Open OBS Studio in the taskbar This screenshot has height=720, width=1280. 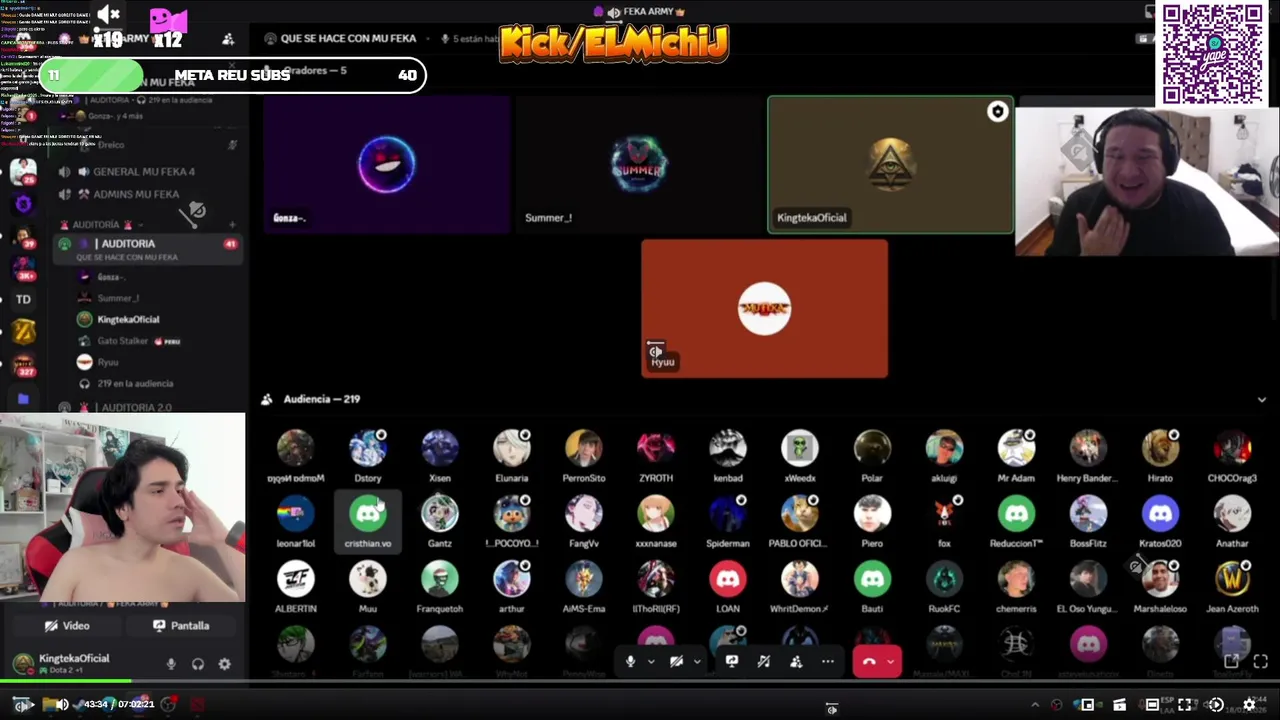tap(169, 705)
